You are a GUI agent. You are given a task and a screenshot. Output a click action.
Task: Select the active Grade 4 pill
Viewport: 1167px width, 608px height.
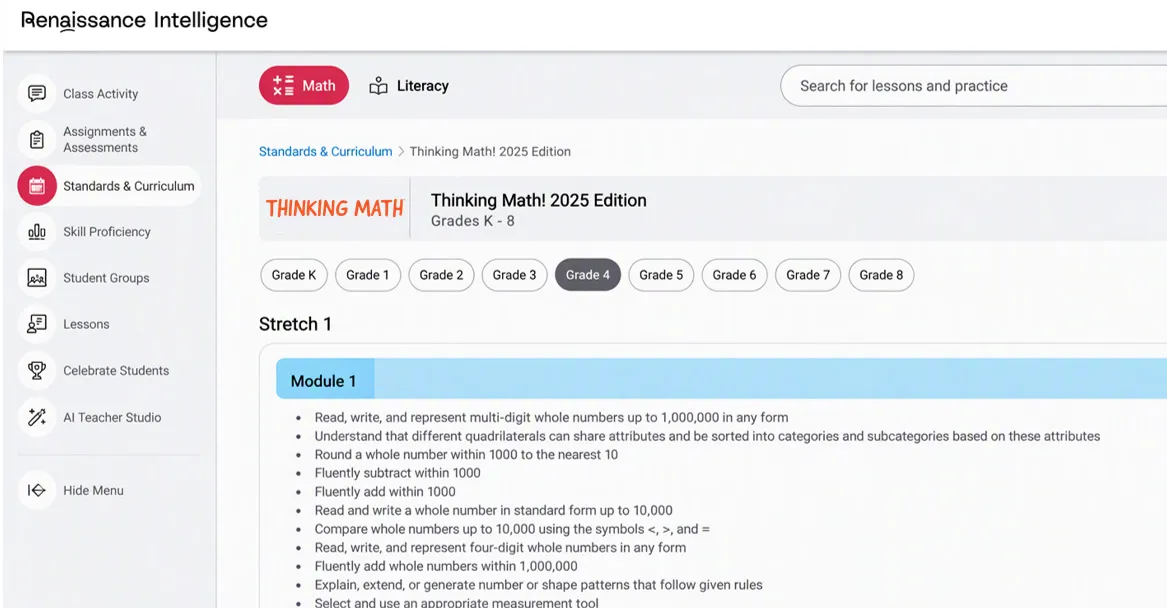coord(588,275)
